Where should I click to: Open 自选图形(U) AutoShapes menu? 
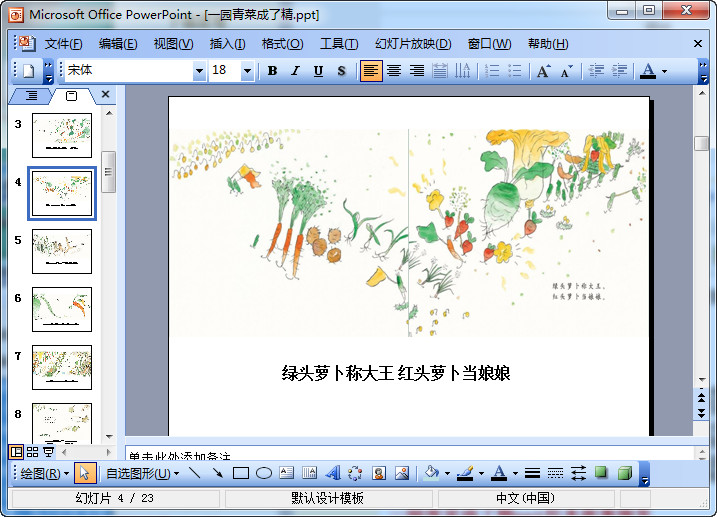(x=142, y=474)
